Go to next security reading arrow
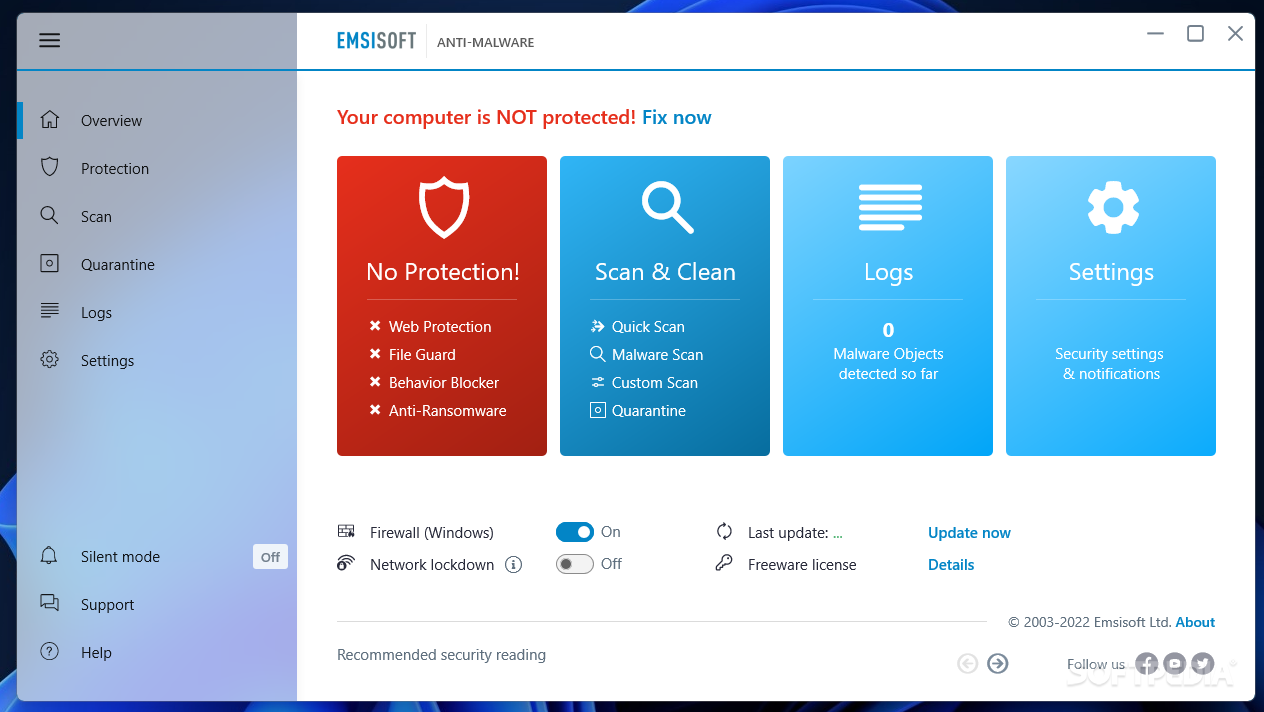 (x=998, y=663)
